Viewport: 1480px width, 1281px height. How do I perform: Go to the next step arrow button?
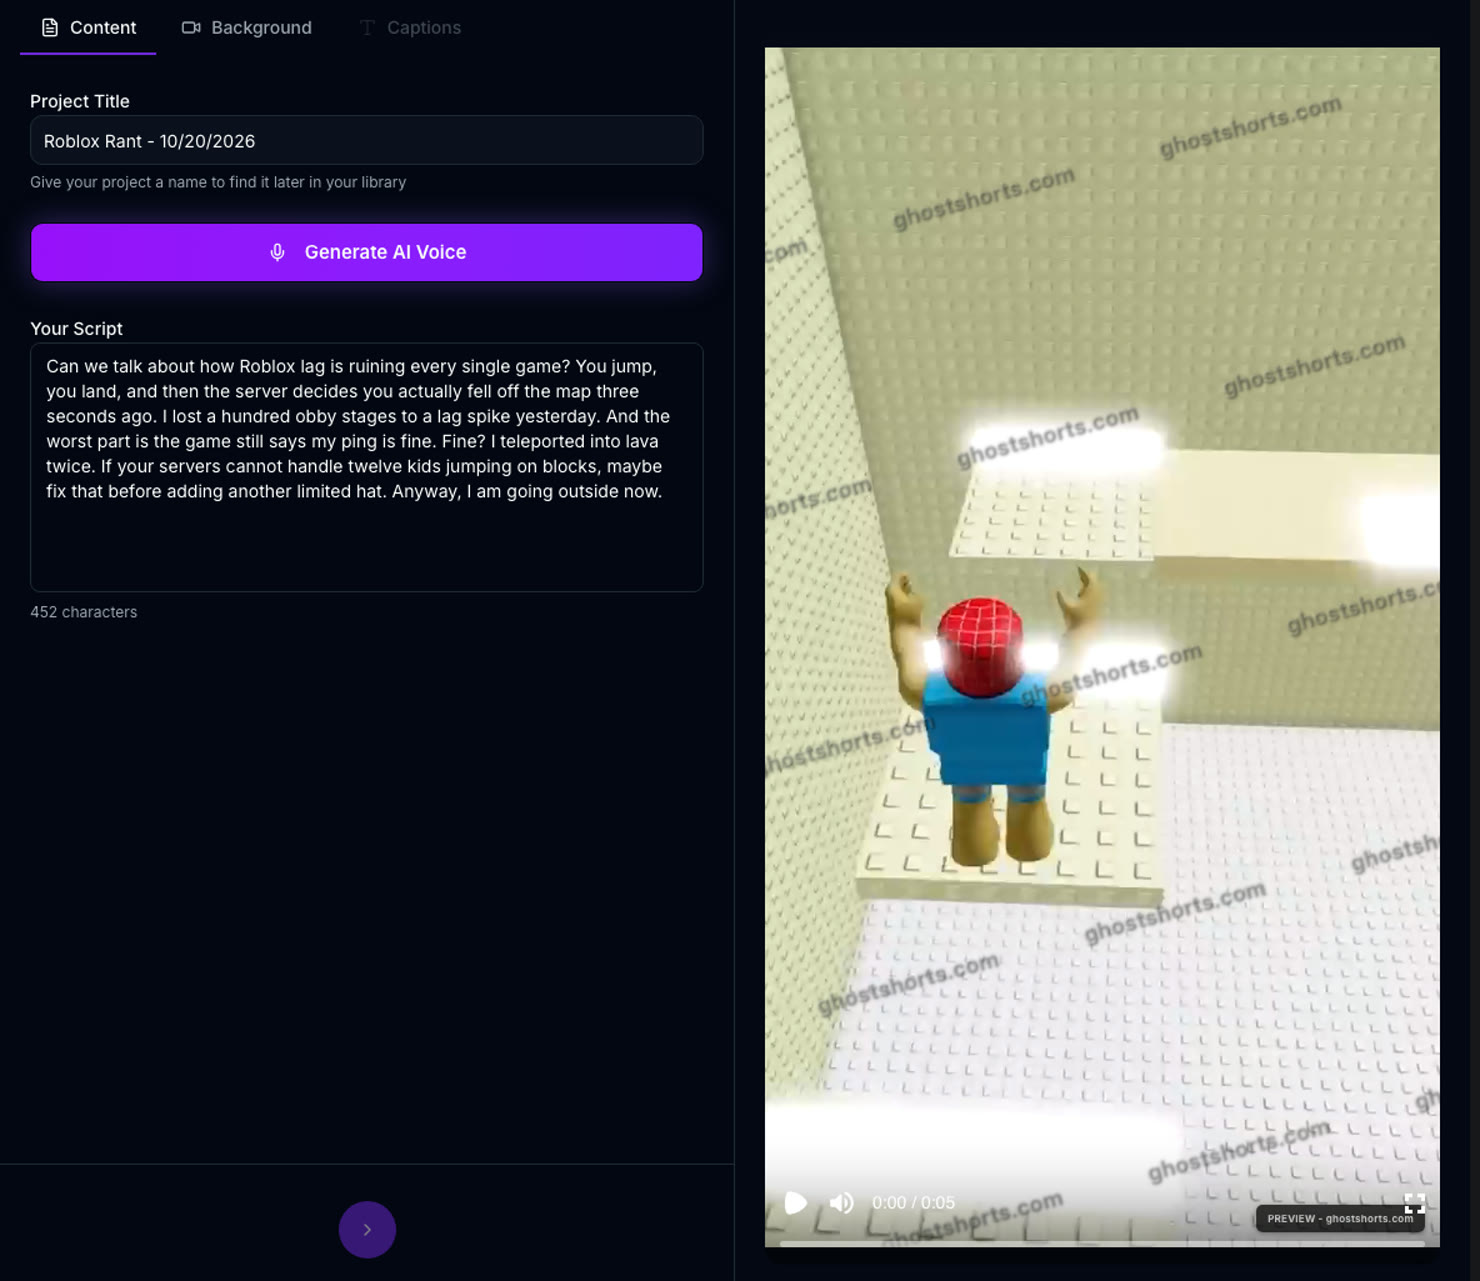367,1230
